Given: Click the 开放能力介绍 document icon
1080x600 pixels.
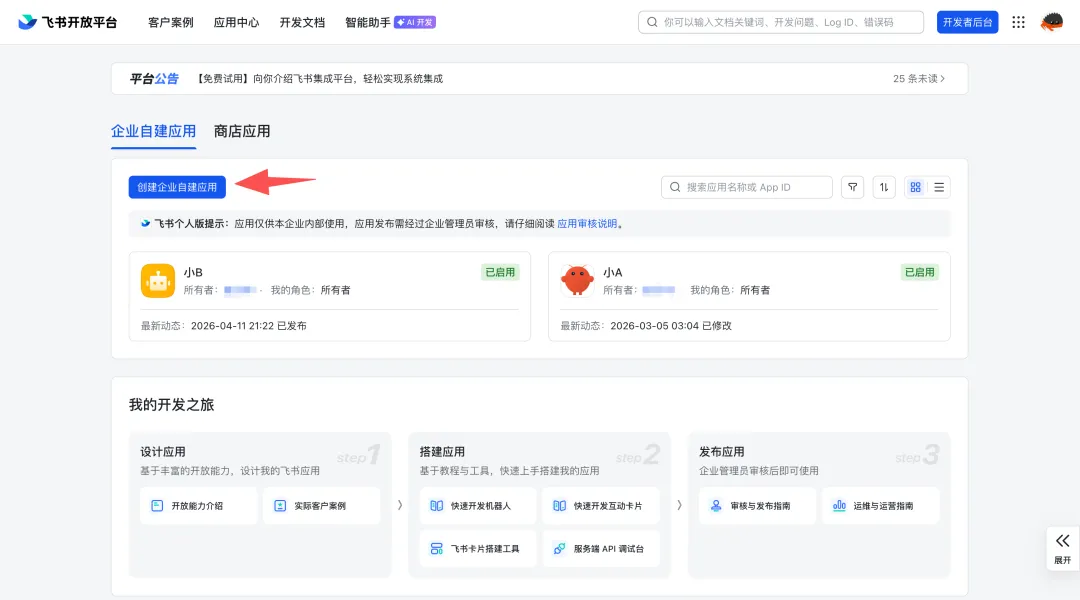Looking at the screenshot, I should 157,506.
